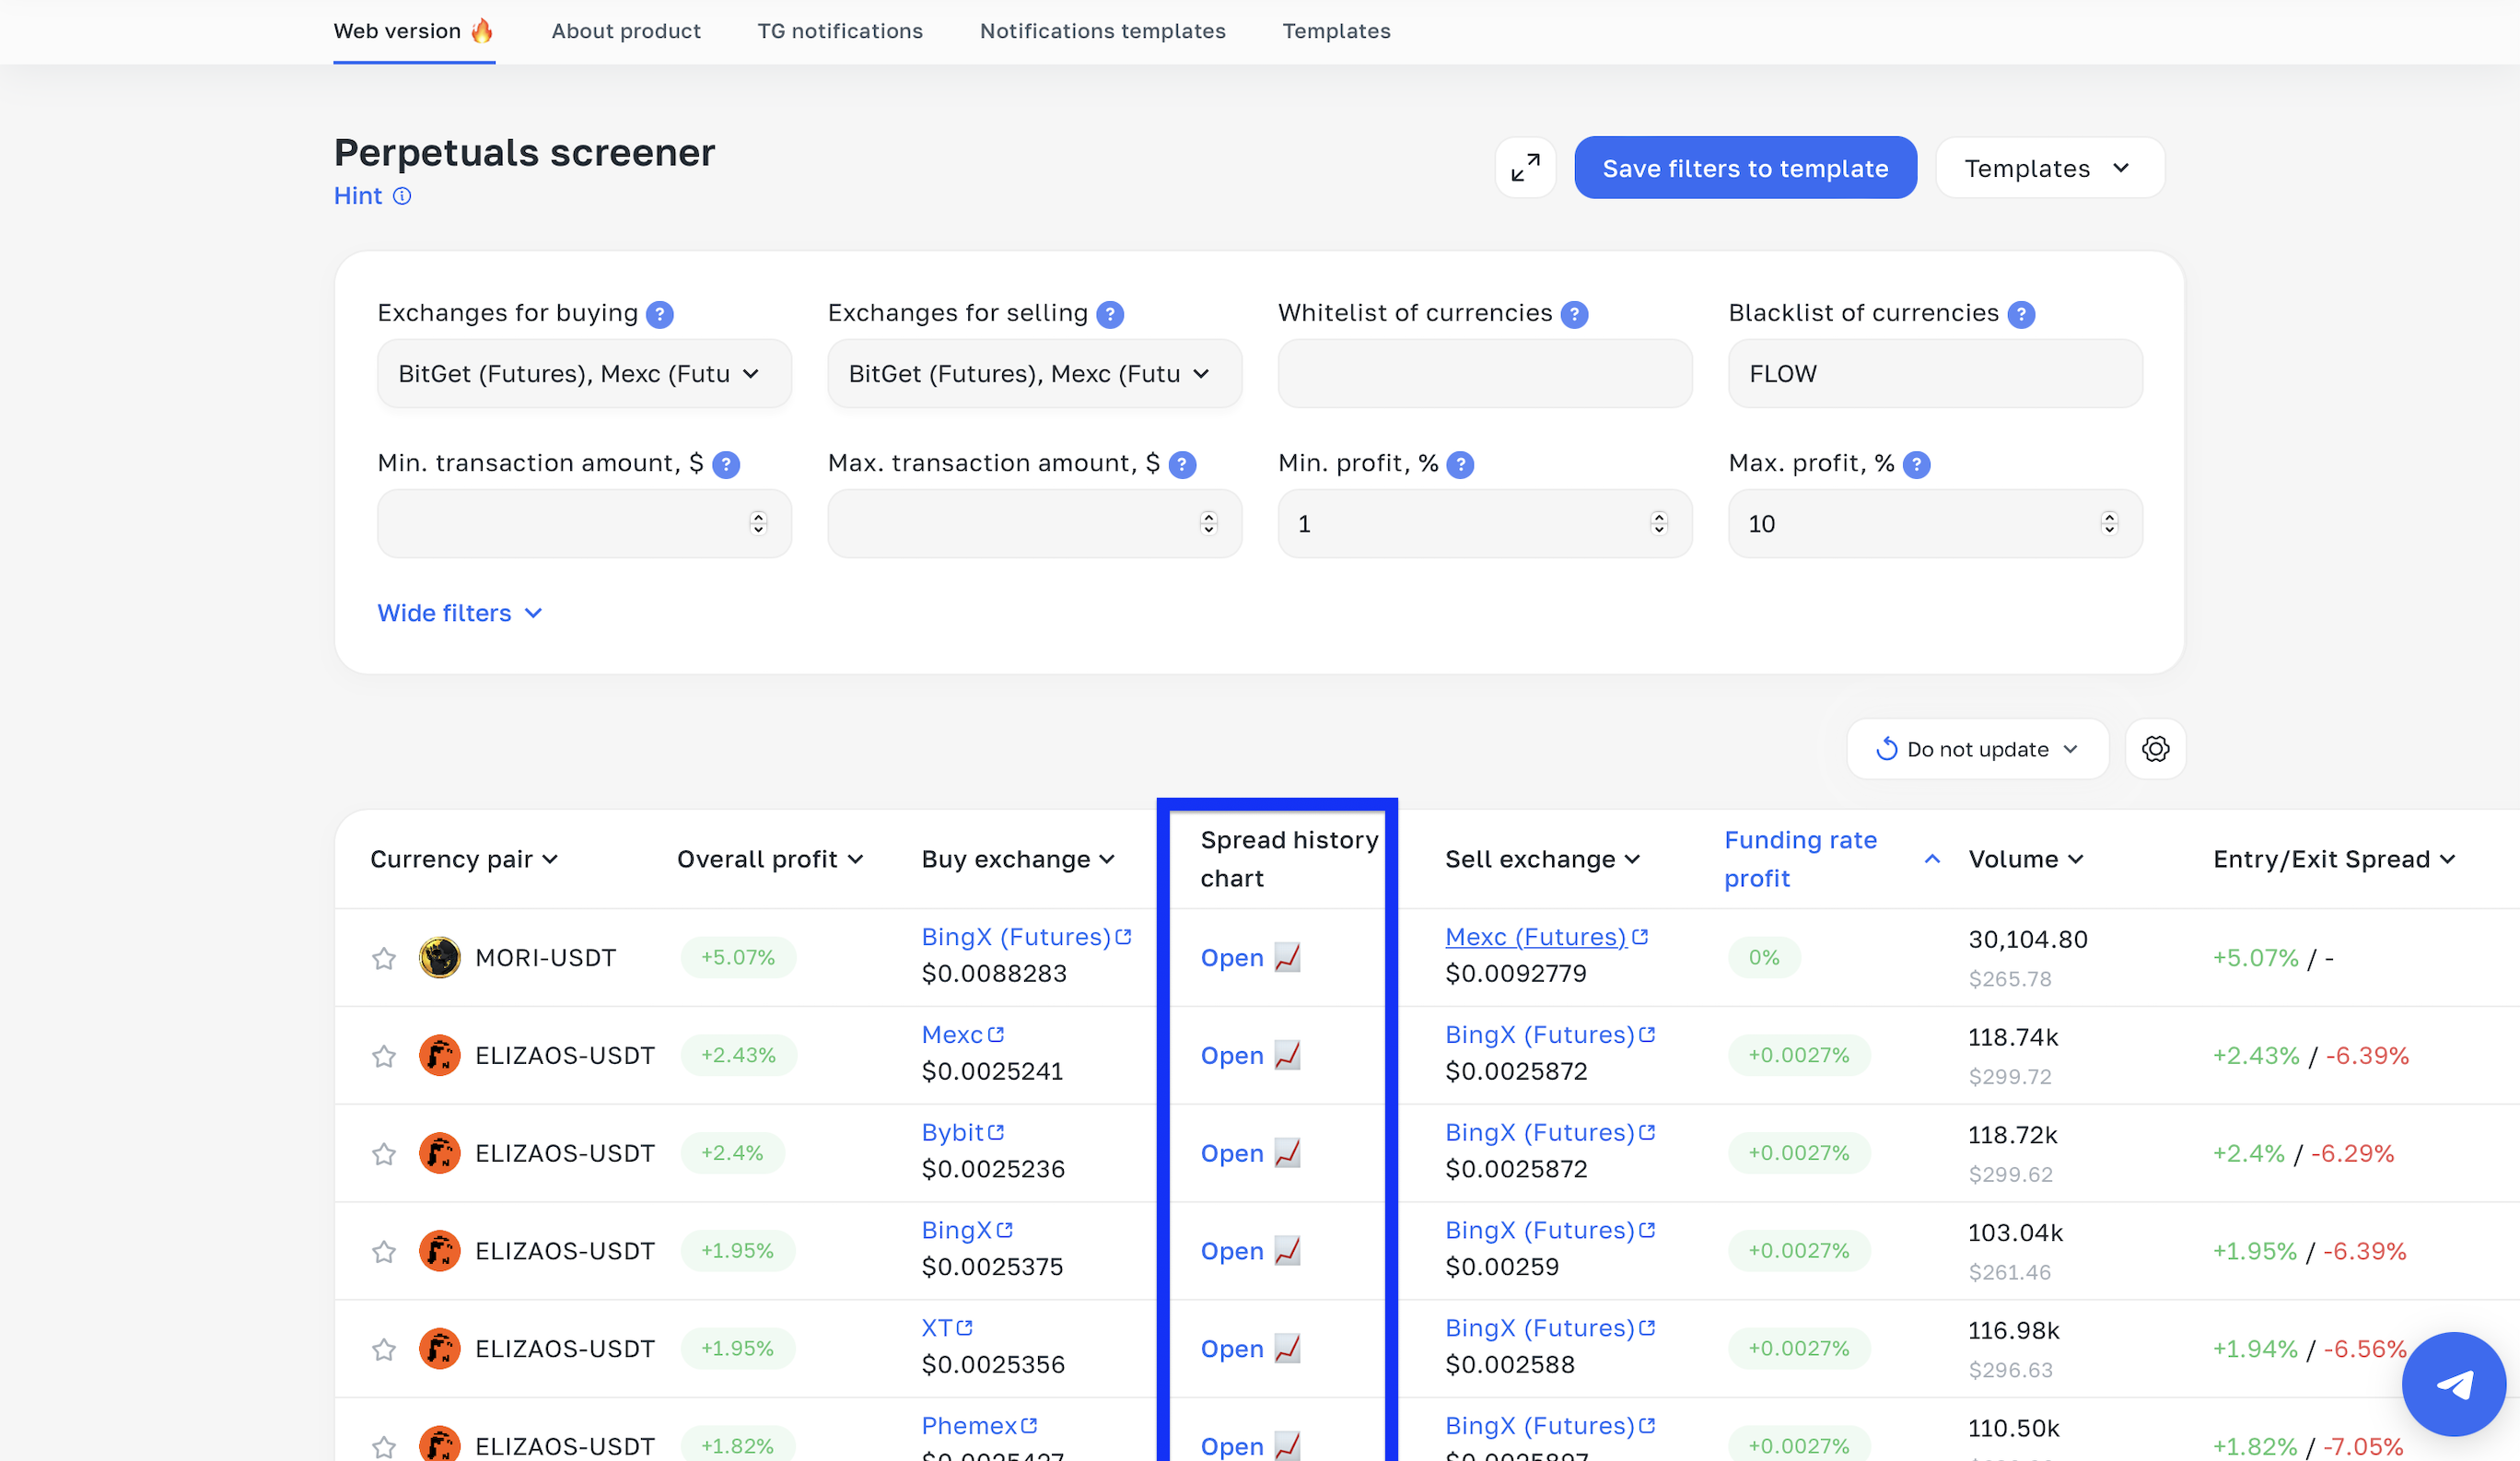Open the Notifications templates tab

pos(1102,31)
